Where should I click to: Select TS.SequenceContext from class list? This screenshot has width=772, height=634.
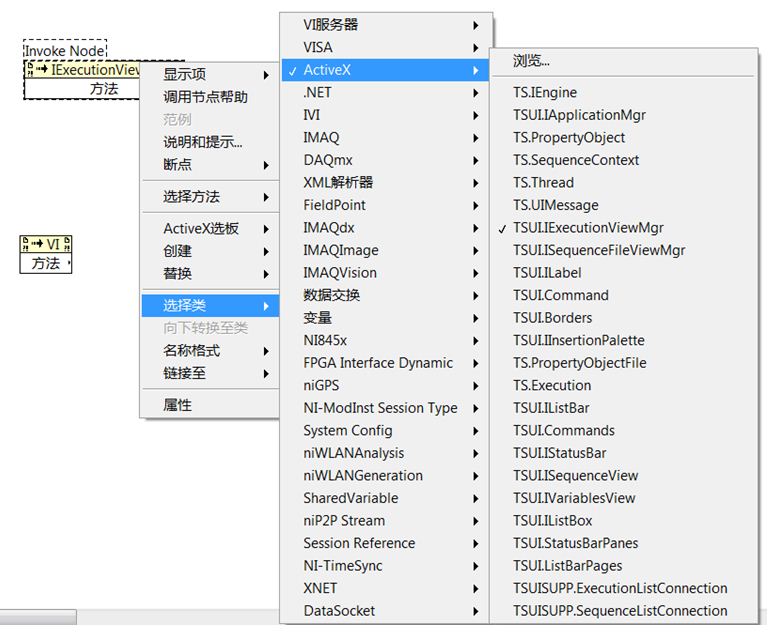576,160
